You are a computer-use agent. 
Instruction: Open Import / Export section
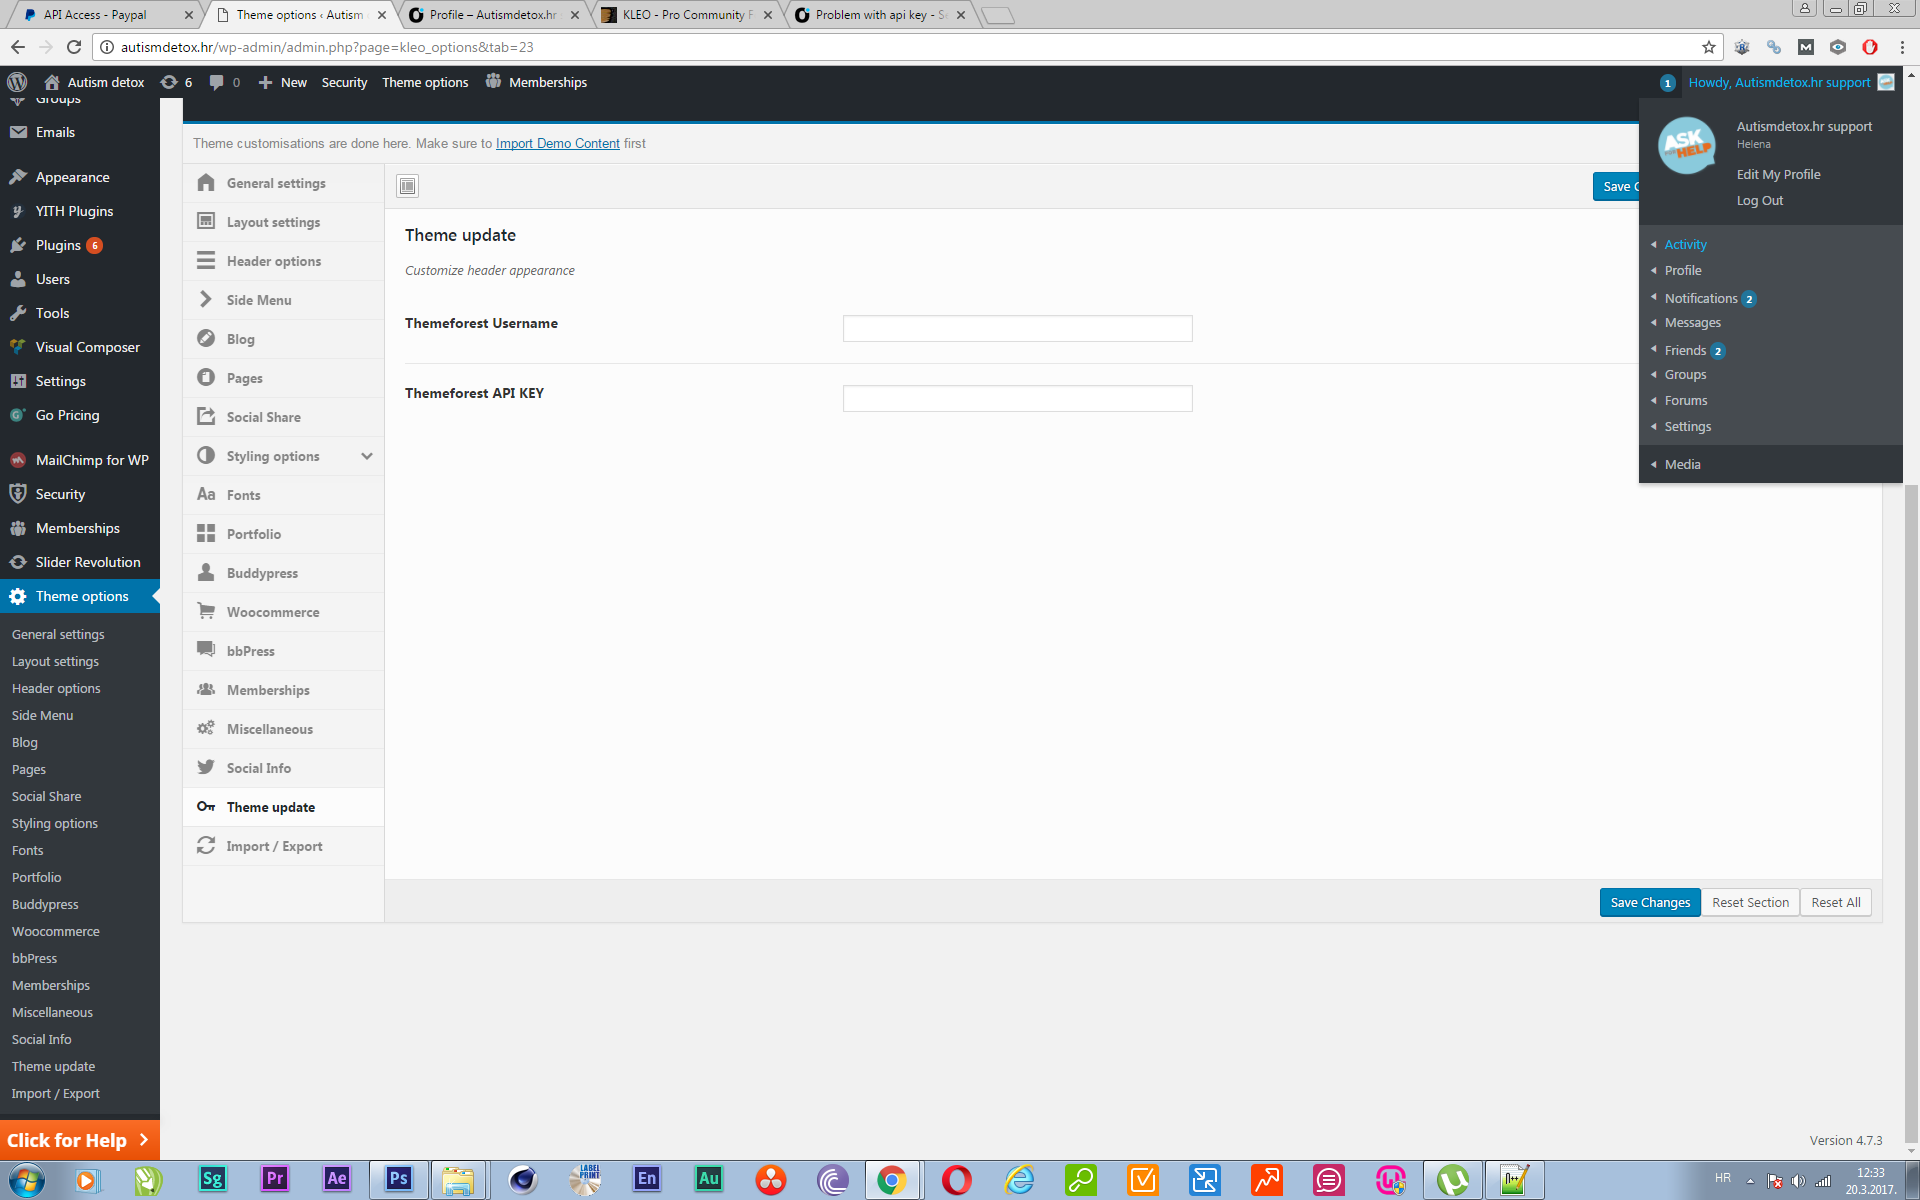[274, 846]
